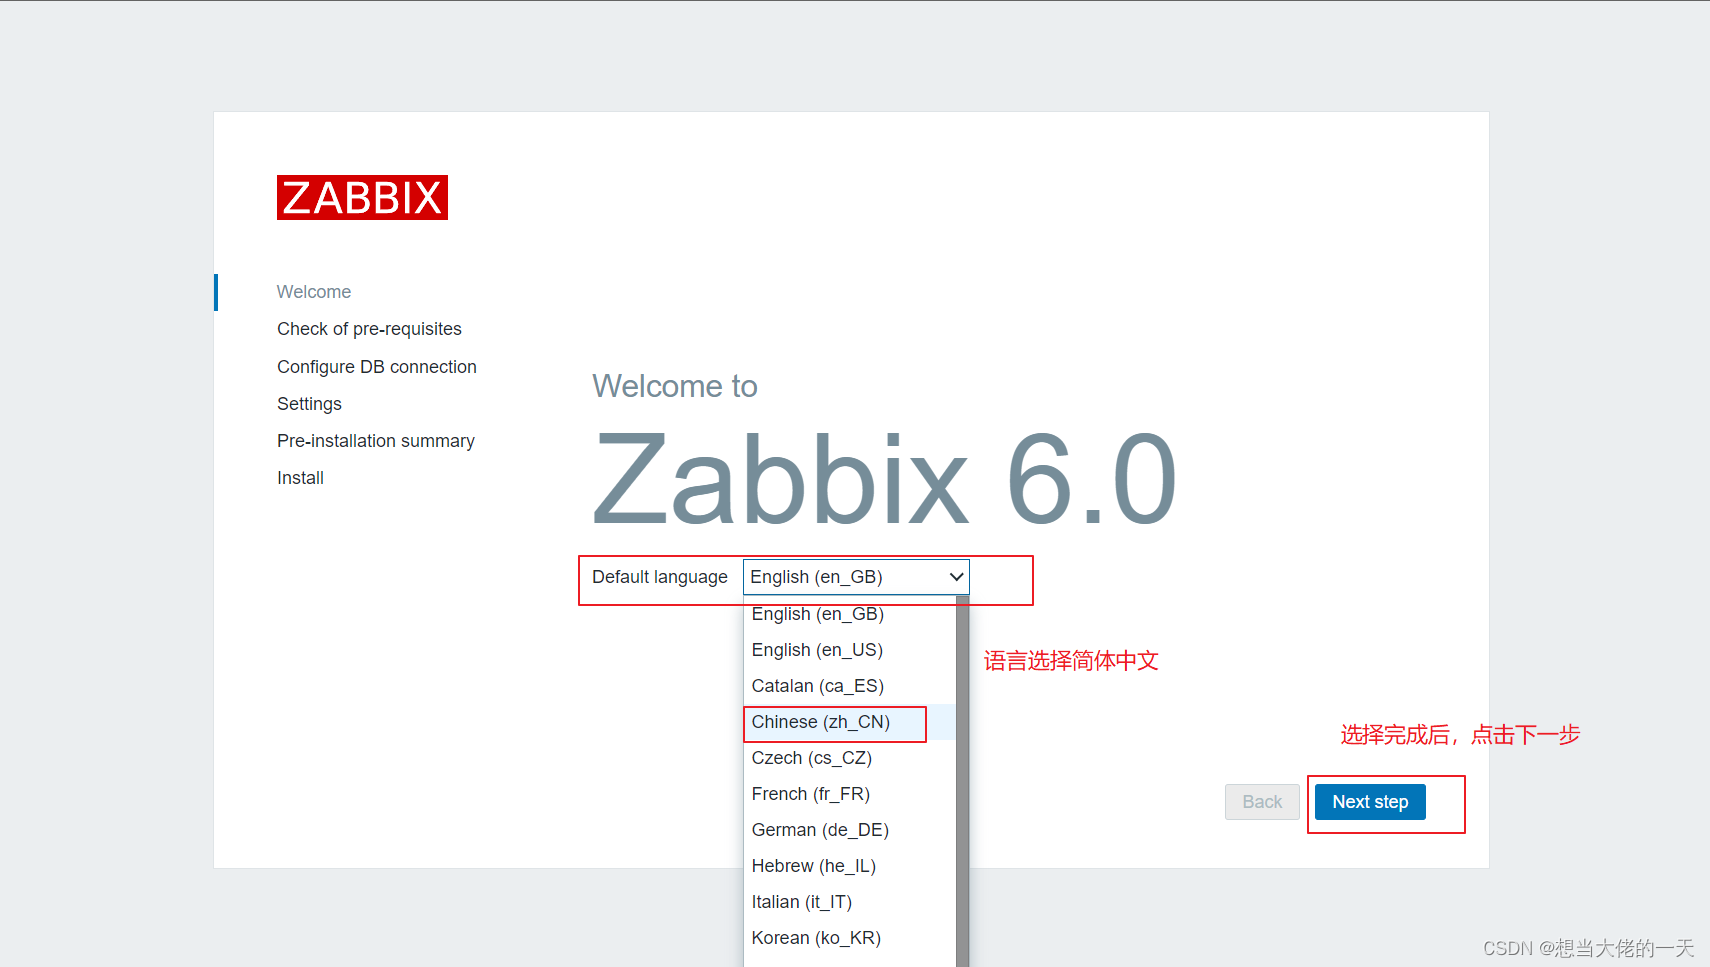Click Check of pre-requisites step
The width and height of the screenshot is (1710, 967).
pos(369,329)
